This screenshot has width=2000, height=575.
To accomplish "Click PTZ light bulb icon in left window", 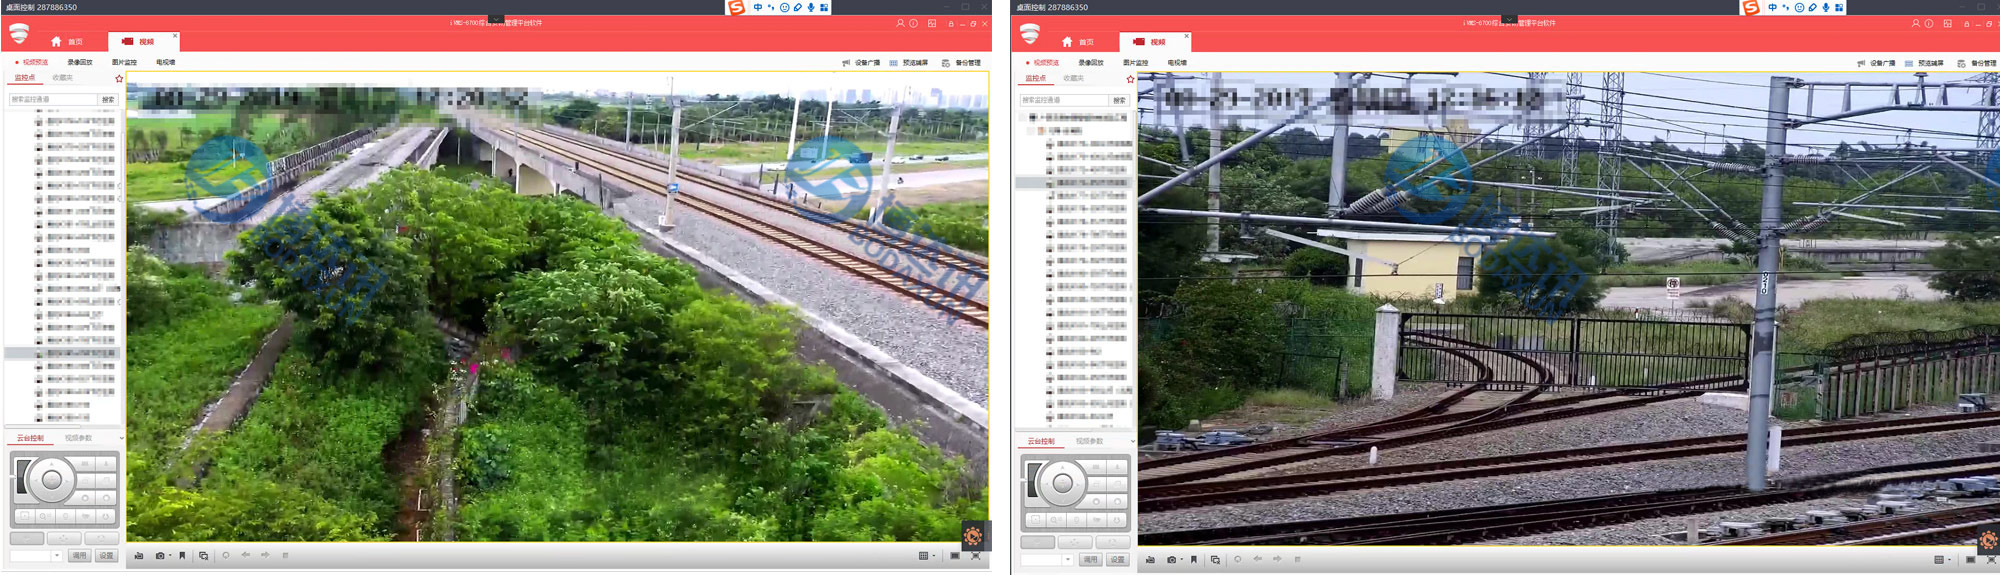I will 65,517.
